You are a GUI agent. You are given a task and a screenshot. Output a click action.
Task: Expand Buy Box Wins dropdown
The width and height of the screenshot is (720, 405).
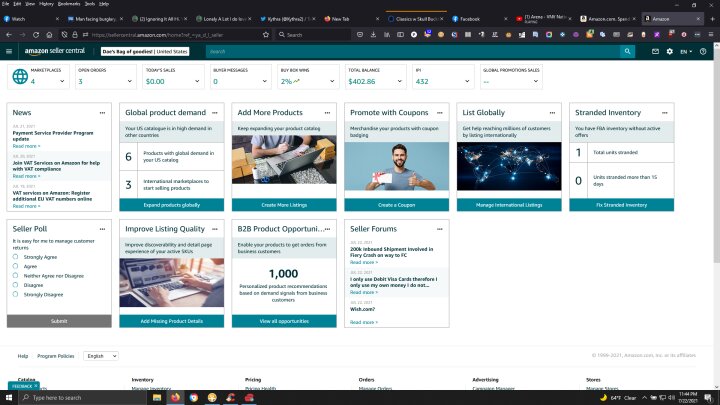point(332,81)
